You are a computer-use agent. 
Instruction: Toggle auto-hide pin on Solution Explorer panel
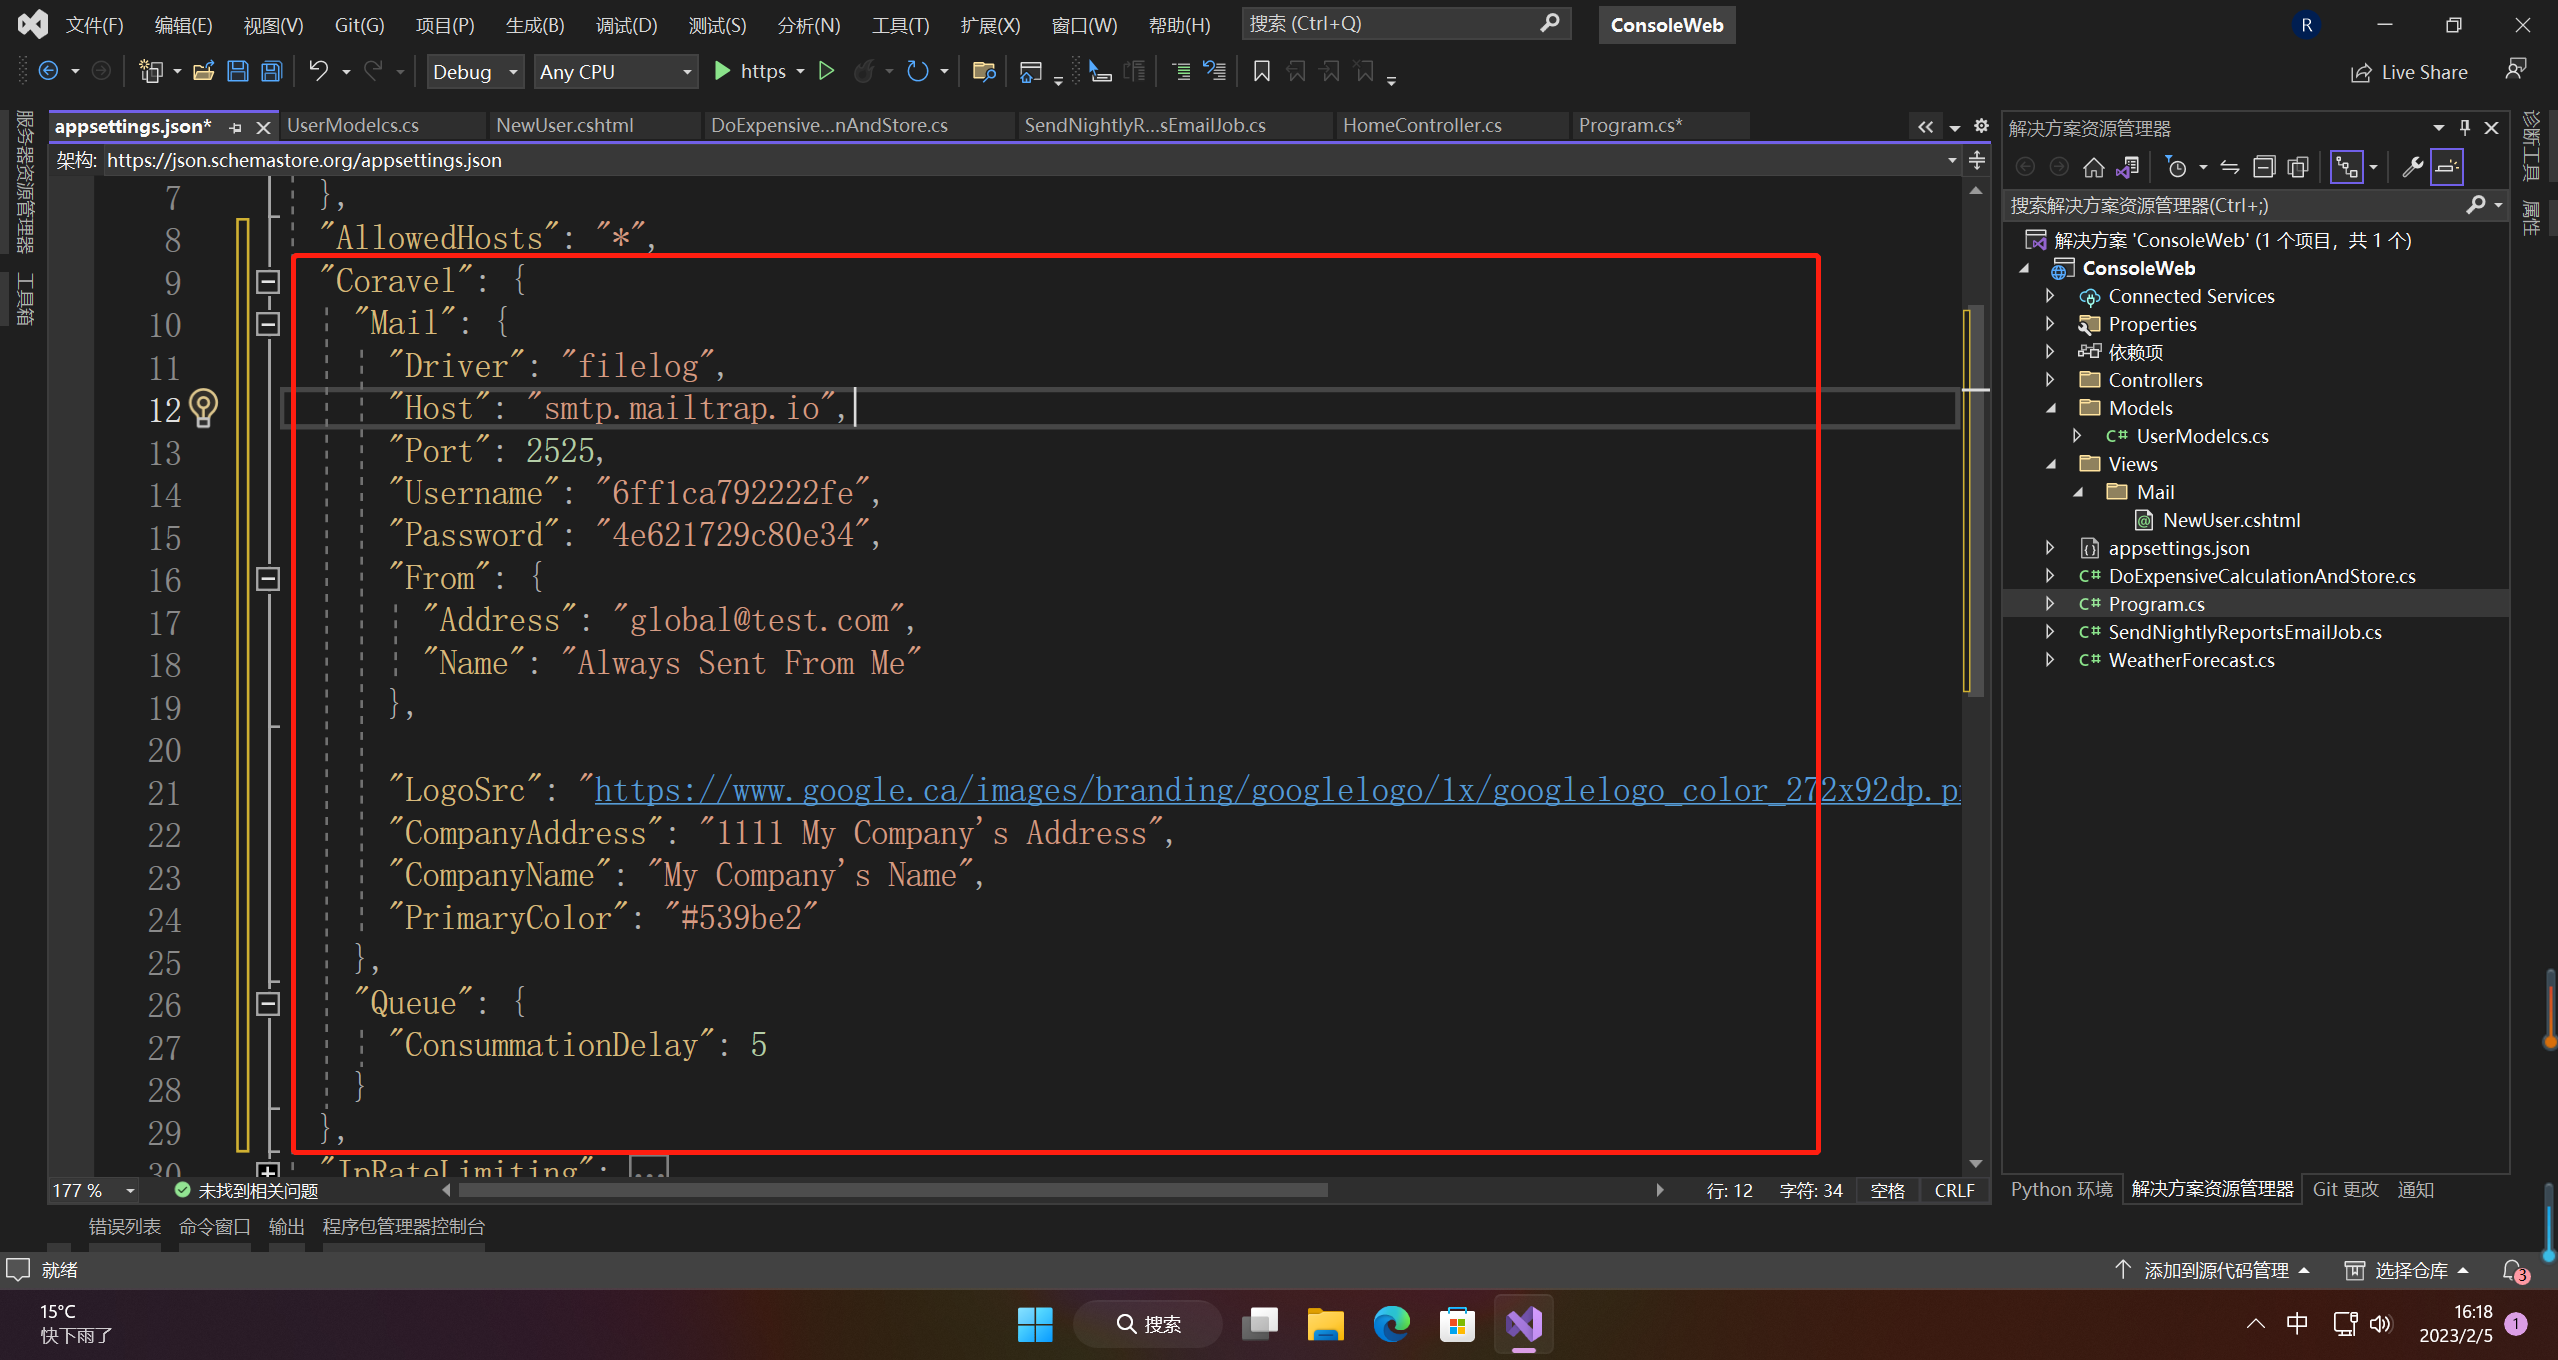(x=2464, y=127)
